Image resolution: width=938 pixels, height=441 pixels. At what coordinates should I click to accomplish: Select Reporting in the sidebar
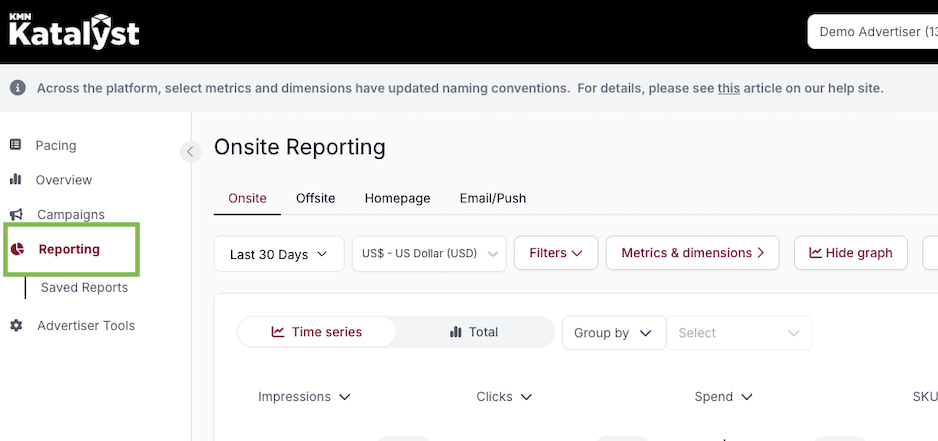click(x=69, y=249)
